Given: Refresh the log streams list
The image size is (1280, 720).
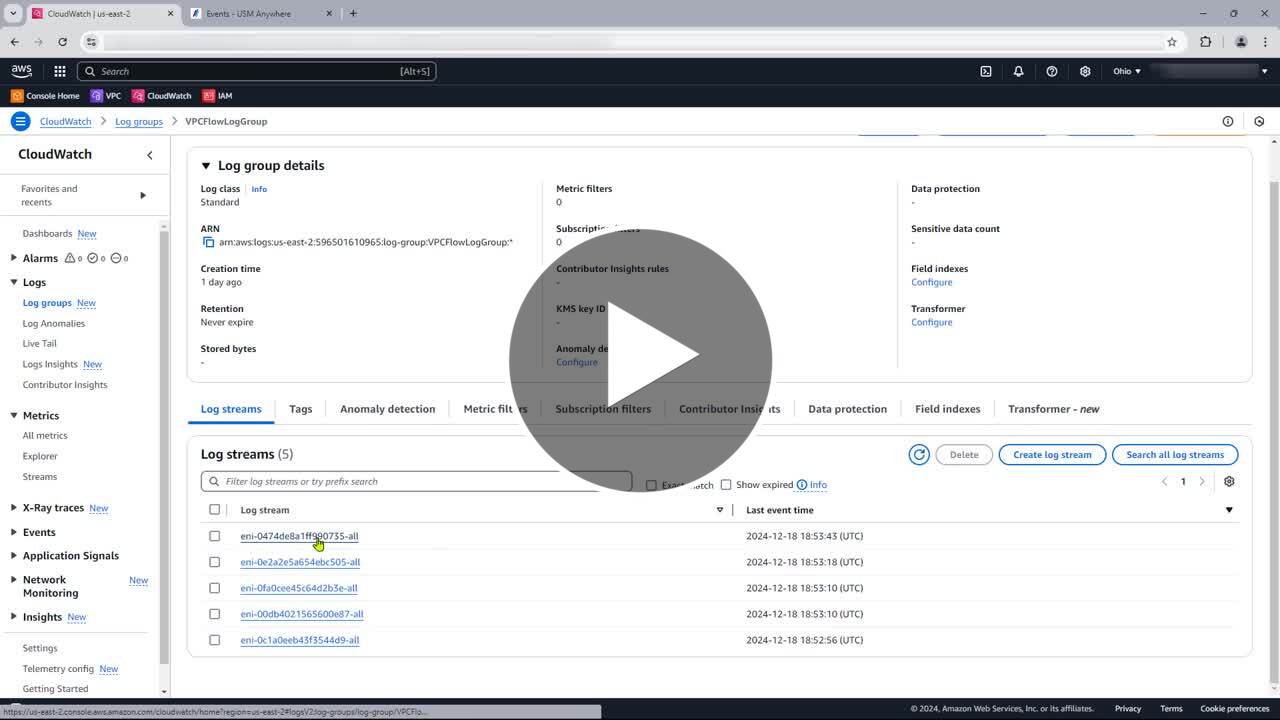Looking at the screenshot, I should [918, 455].
